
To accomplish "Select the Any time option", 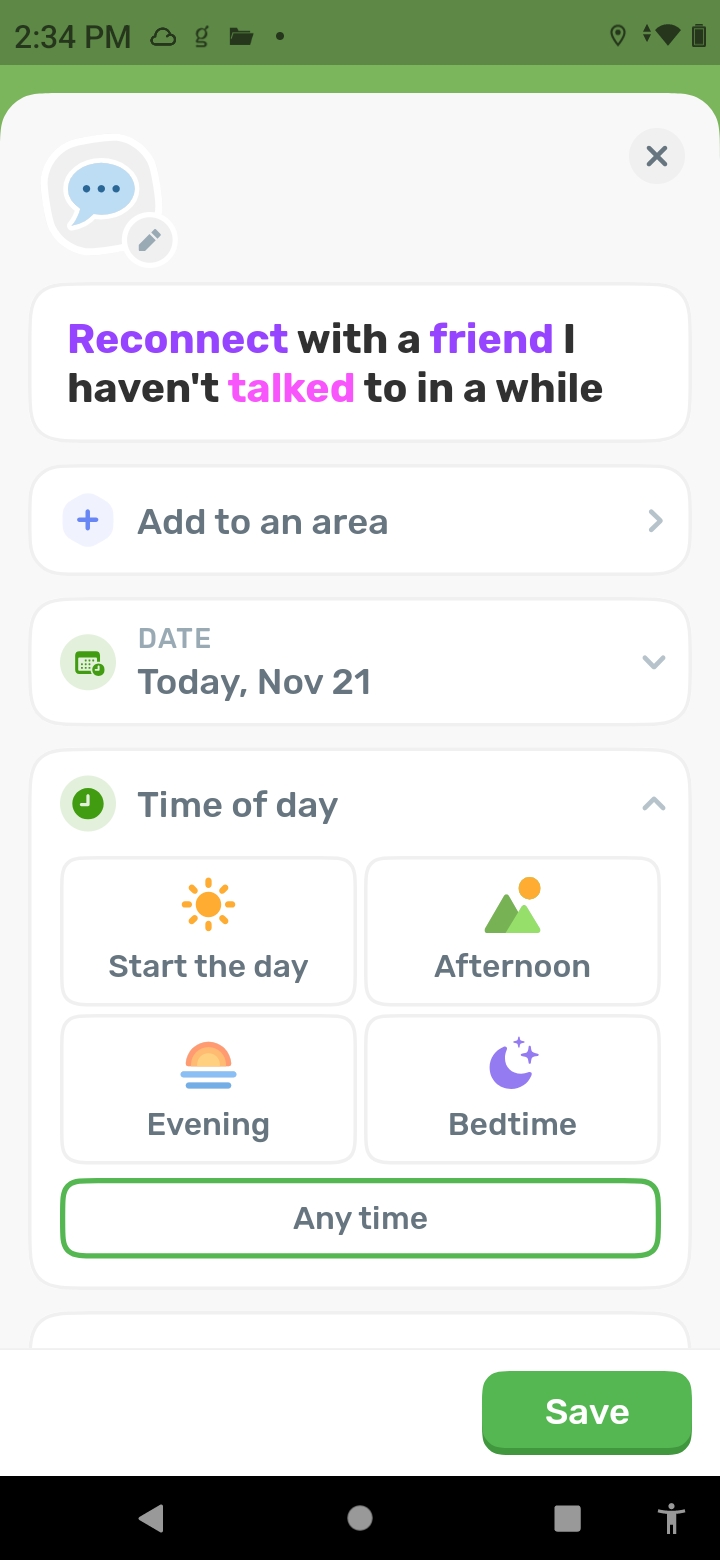I will click(x=360, y=1218).
